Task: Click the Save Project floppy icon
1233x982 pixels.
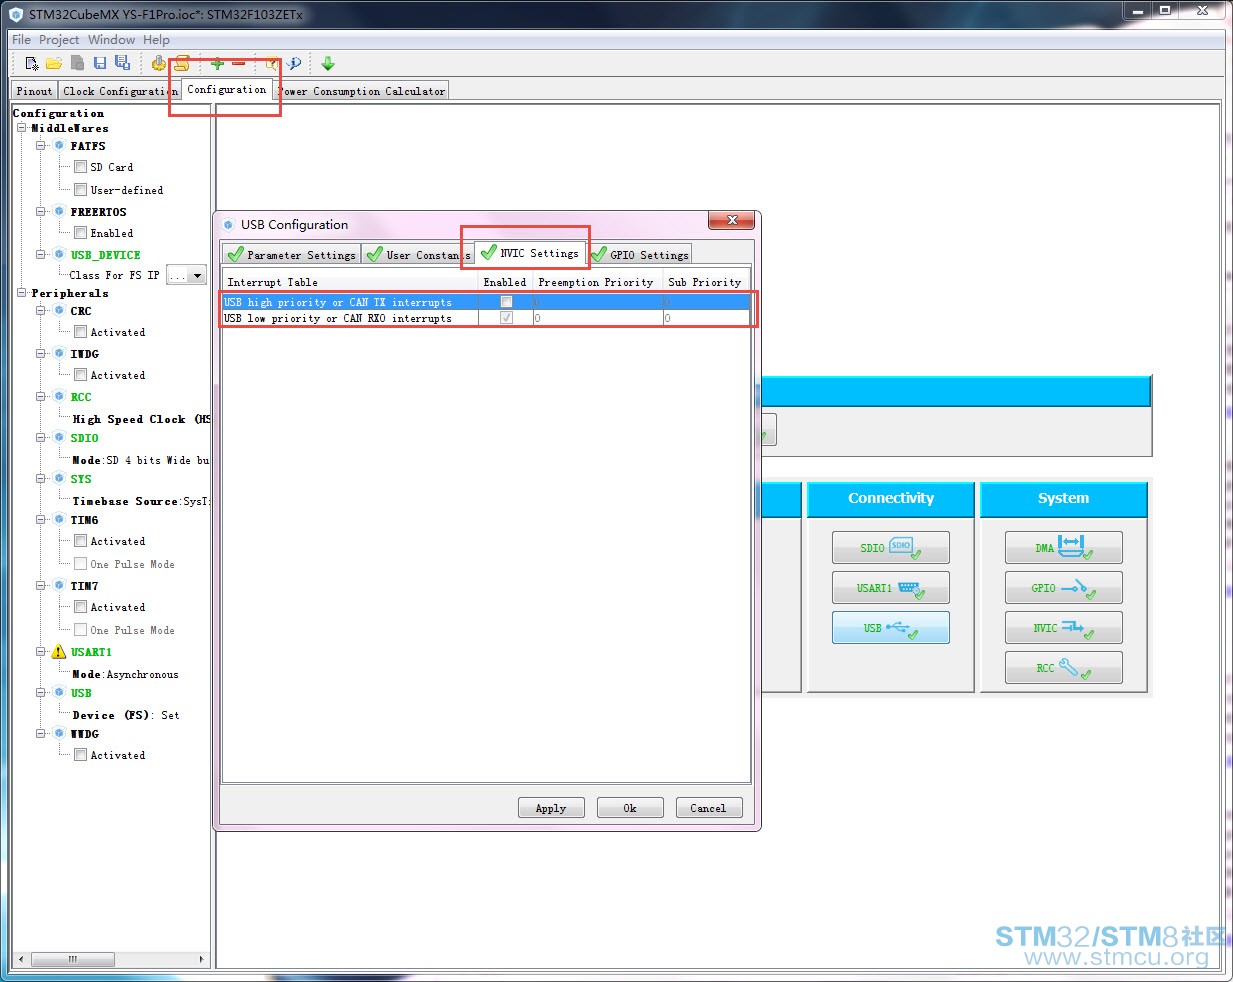Action: [100, 63]
